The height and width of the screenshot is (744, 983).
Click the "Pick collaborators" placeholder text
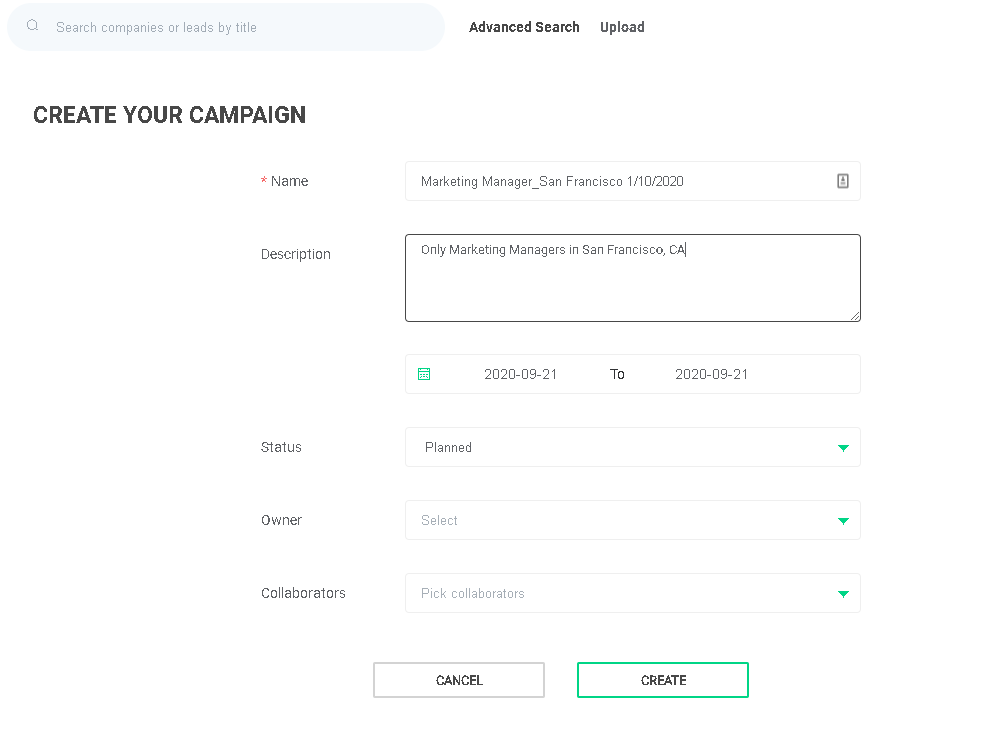pyautogui.click(x=472, y=593)
